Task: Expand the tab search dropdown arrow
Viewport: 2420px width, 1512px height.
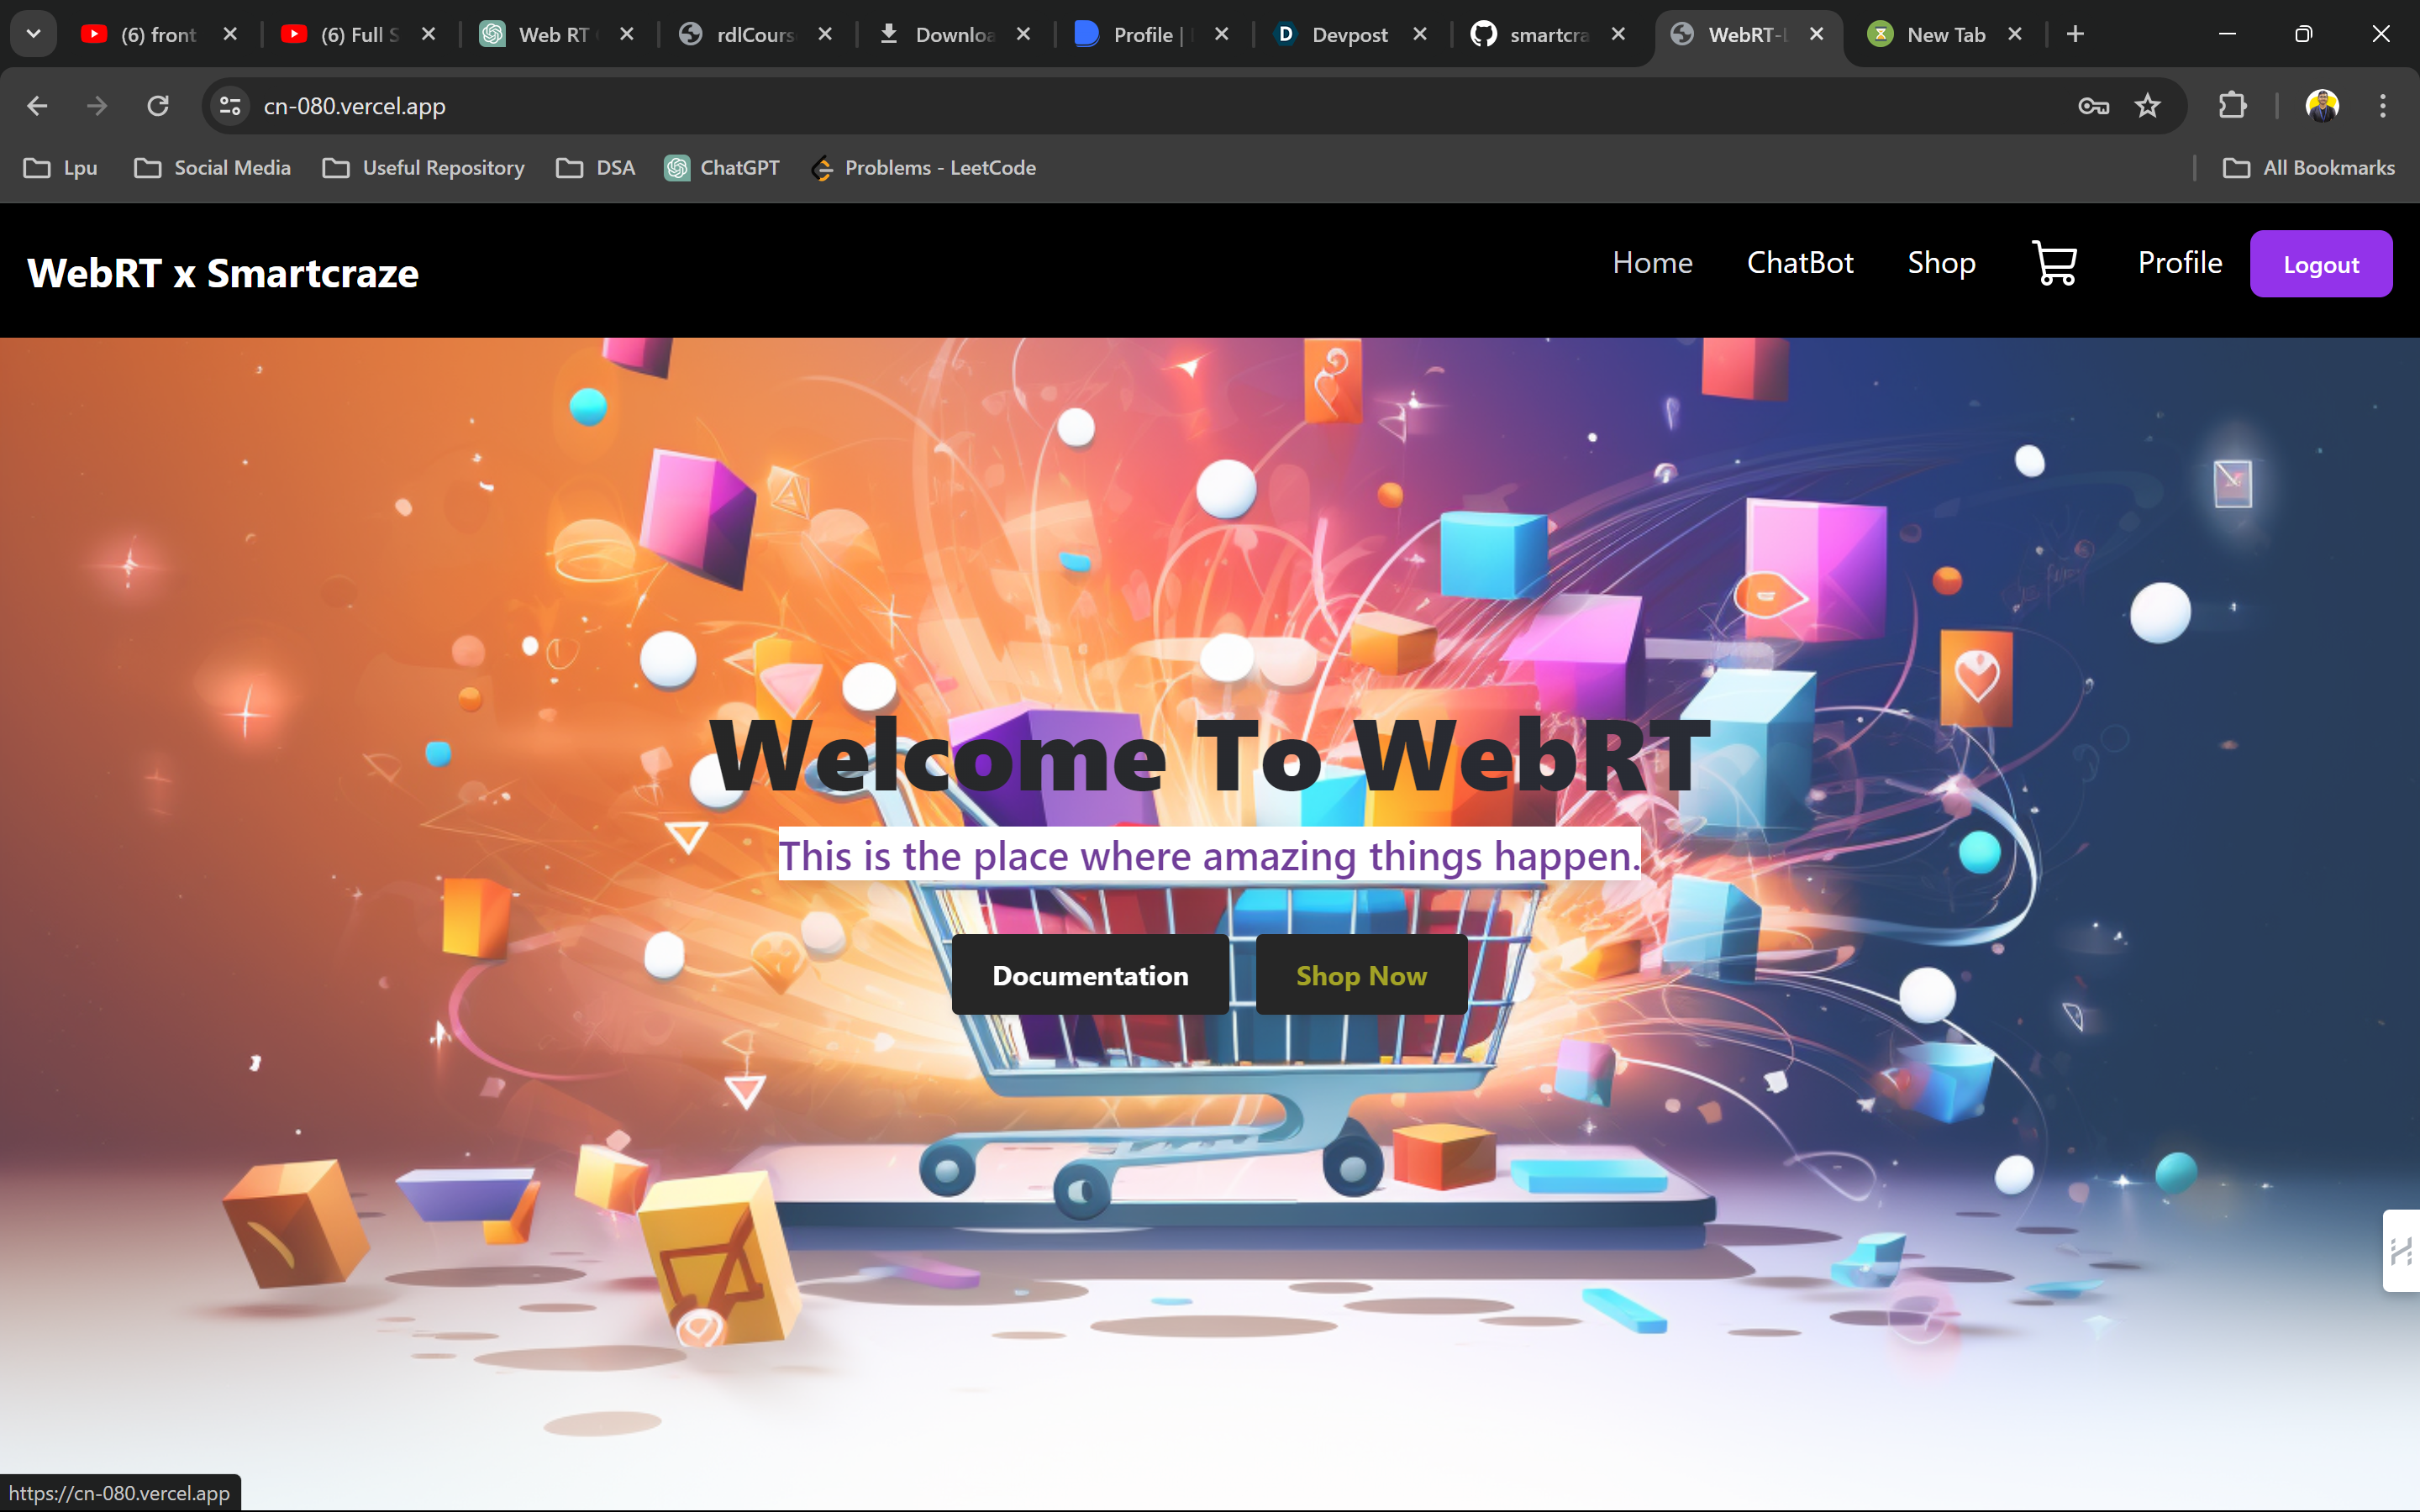Action: [x=33, y=34]
